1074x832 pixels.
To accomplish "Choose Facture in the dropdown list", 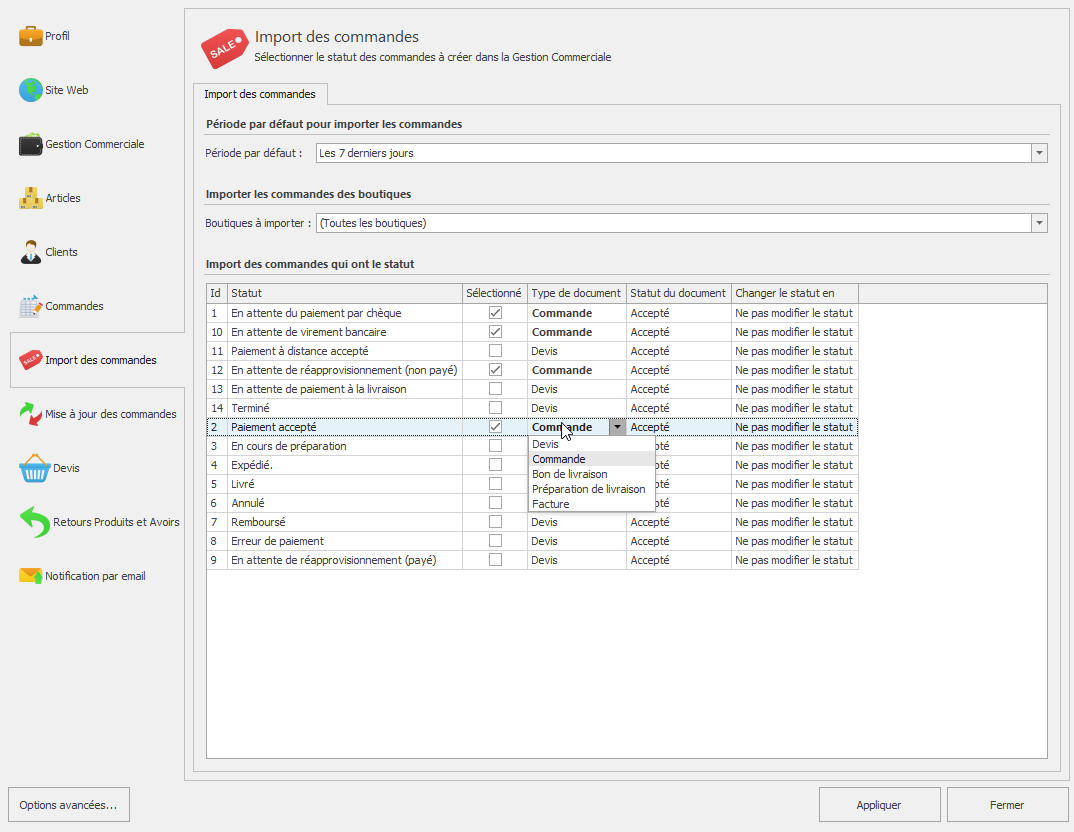I will point(592,505).
